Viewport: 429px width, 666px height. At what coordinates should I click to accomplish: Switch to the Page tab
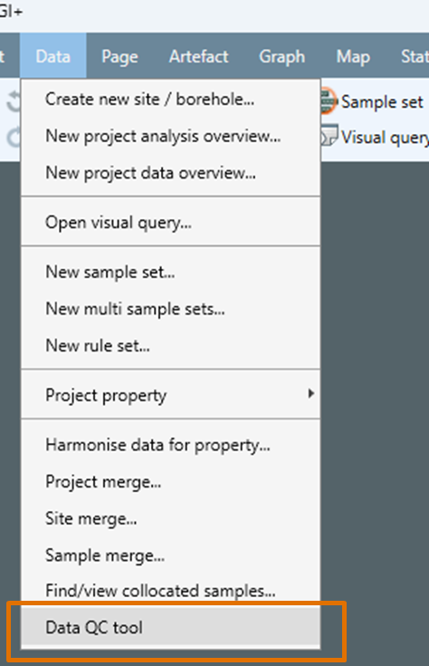point(120,56)
